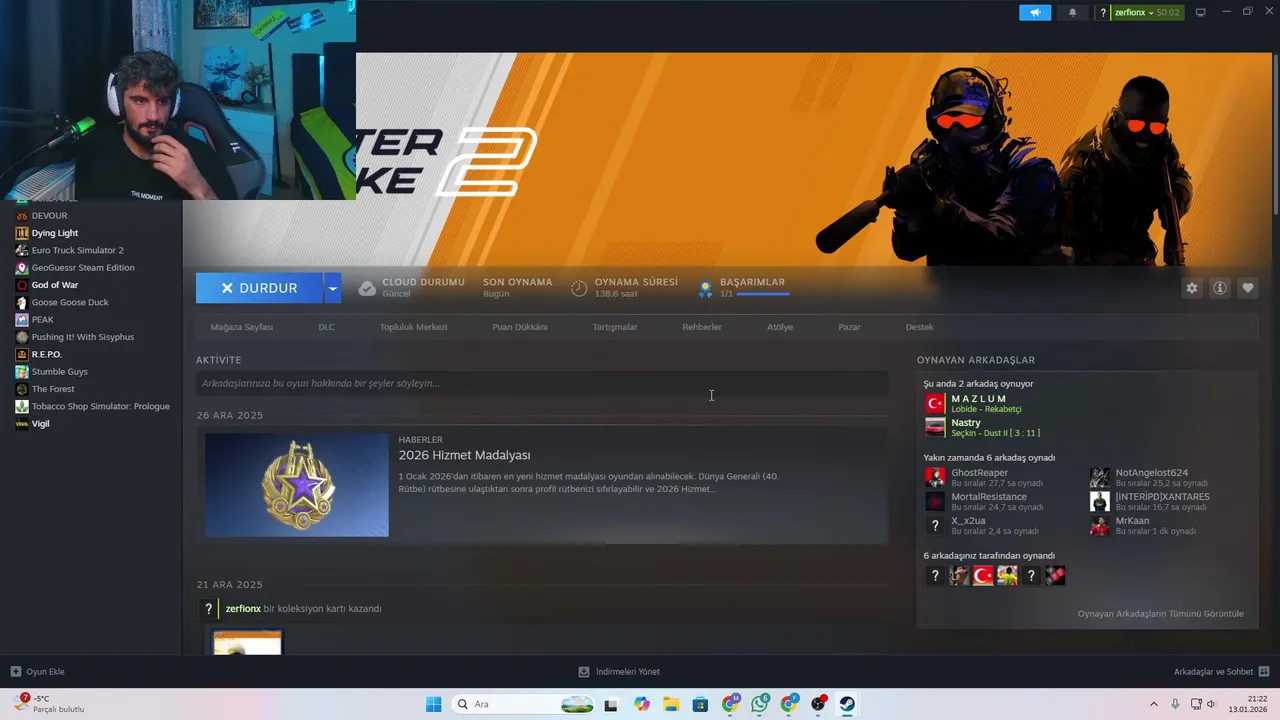Open WhatsApp from the taskbar
Viewport: 1280px width, 720px height.
click(760, 704)
